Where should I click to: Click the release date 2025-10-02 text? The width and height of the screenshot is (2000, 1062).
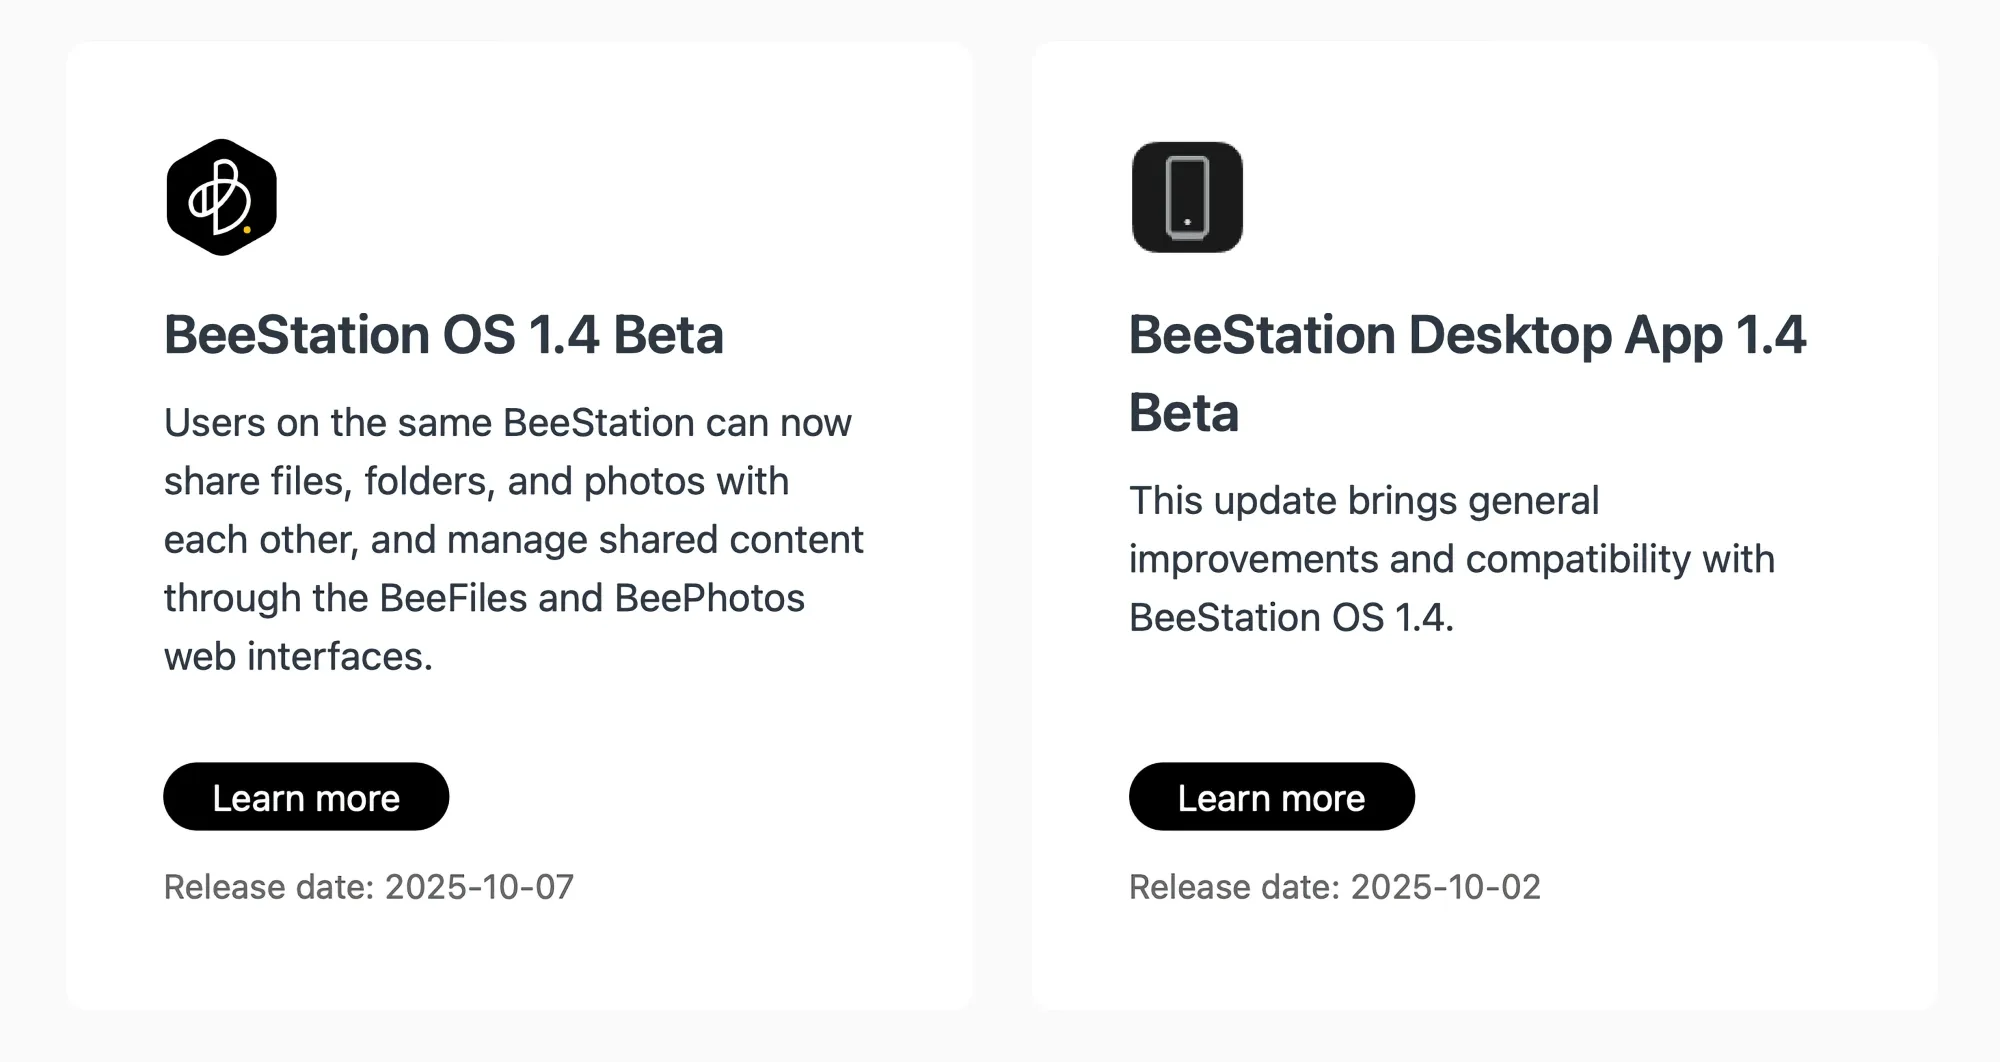point(1335,887)
